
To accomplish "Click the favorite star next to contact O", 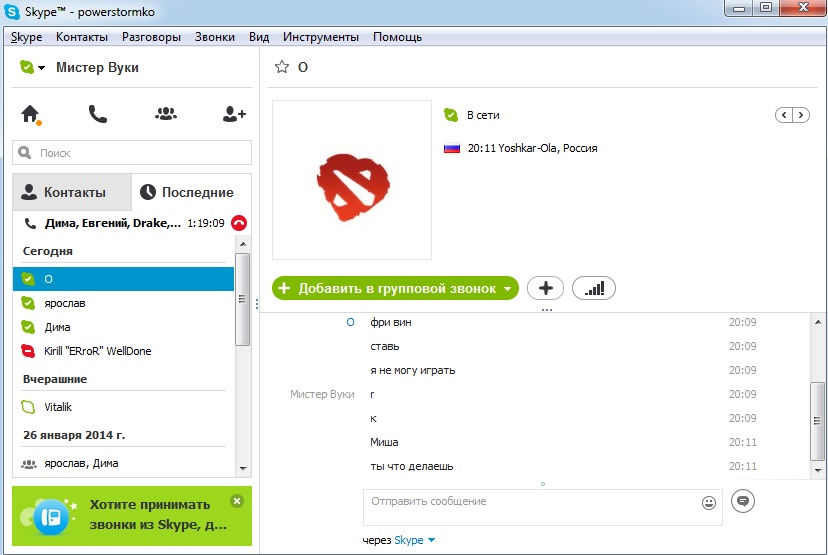I will (282, 67).
